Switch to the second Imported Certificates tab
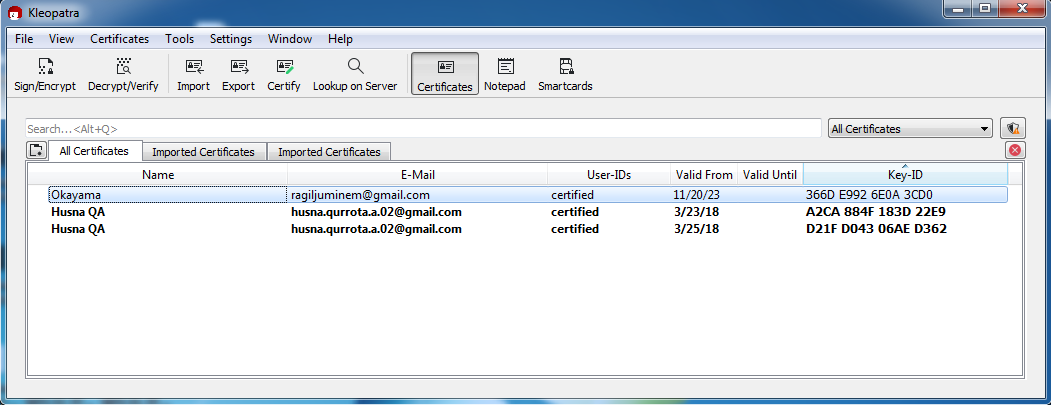The width and height of the screenshot is (1051, 405). [x=330, y=152]
